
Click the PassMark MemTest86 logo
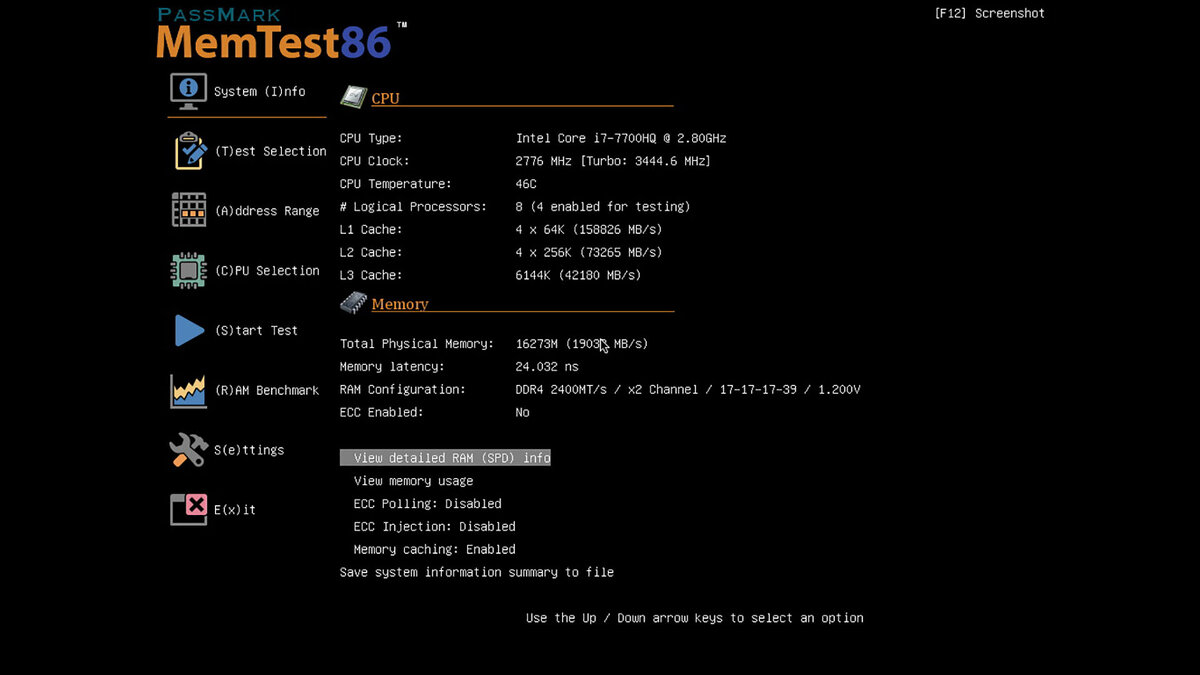[x=281, y=33]
